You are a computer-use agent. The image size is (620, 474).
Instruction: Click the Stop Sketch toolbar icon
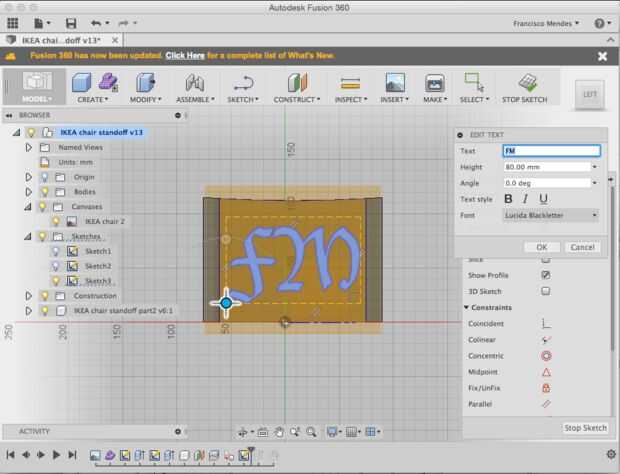pos(527,82)
